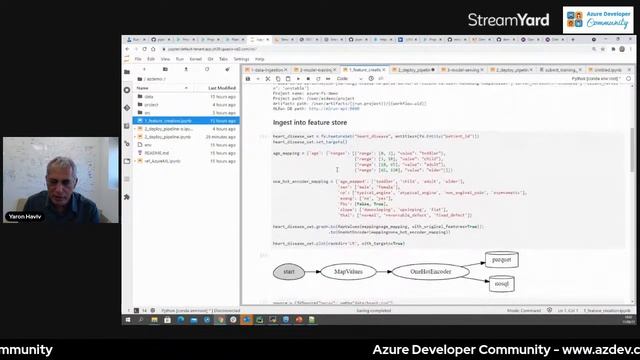Select 1_feature_creation.ipynb in file list
The height and width of the screenshot is (360, 640).
click(187, 121)
